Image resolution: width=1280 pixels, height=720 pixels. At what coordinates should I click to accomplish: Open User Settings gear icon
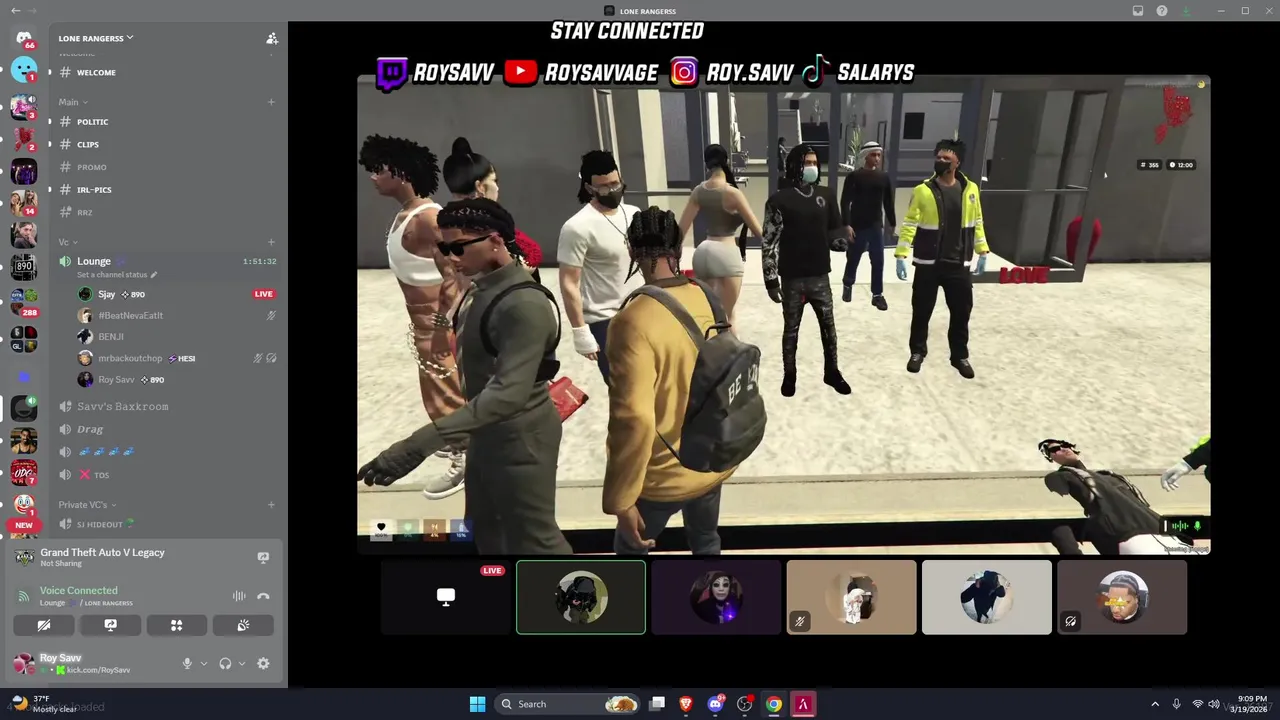(263, 663)
